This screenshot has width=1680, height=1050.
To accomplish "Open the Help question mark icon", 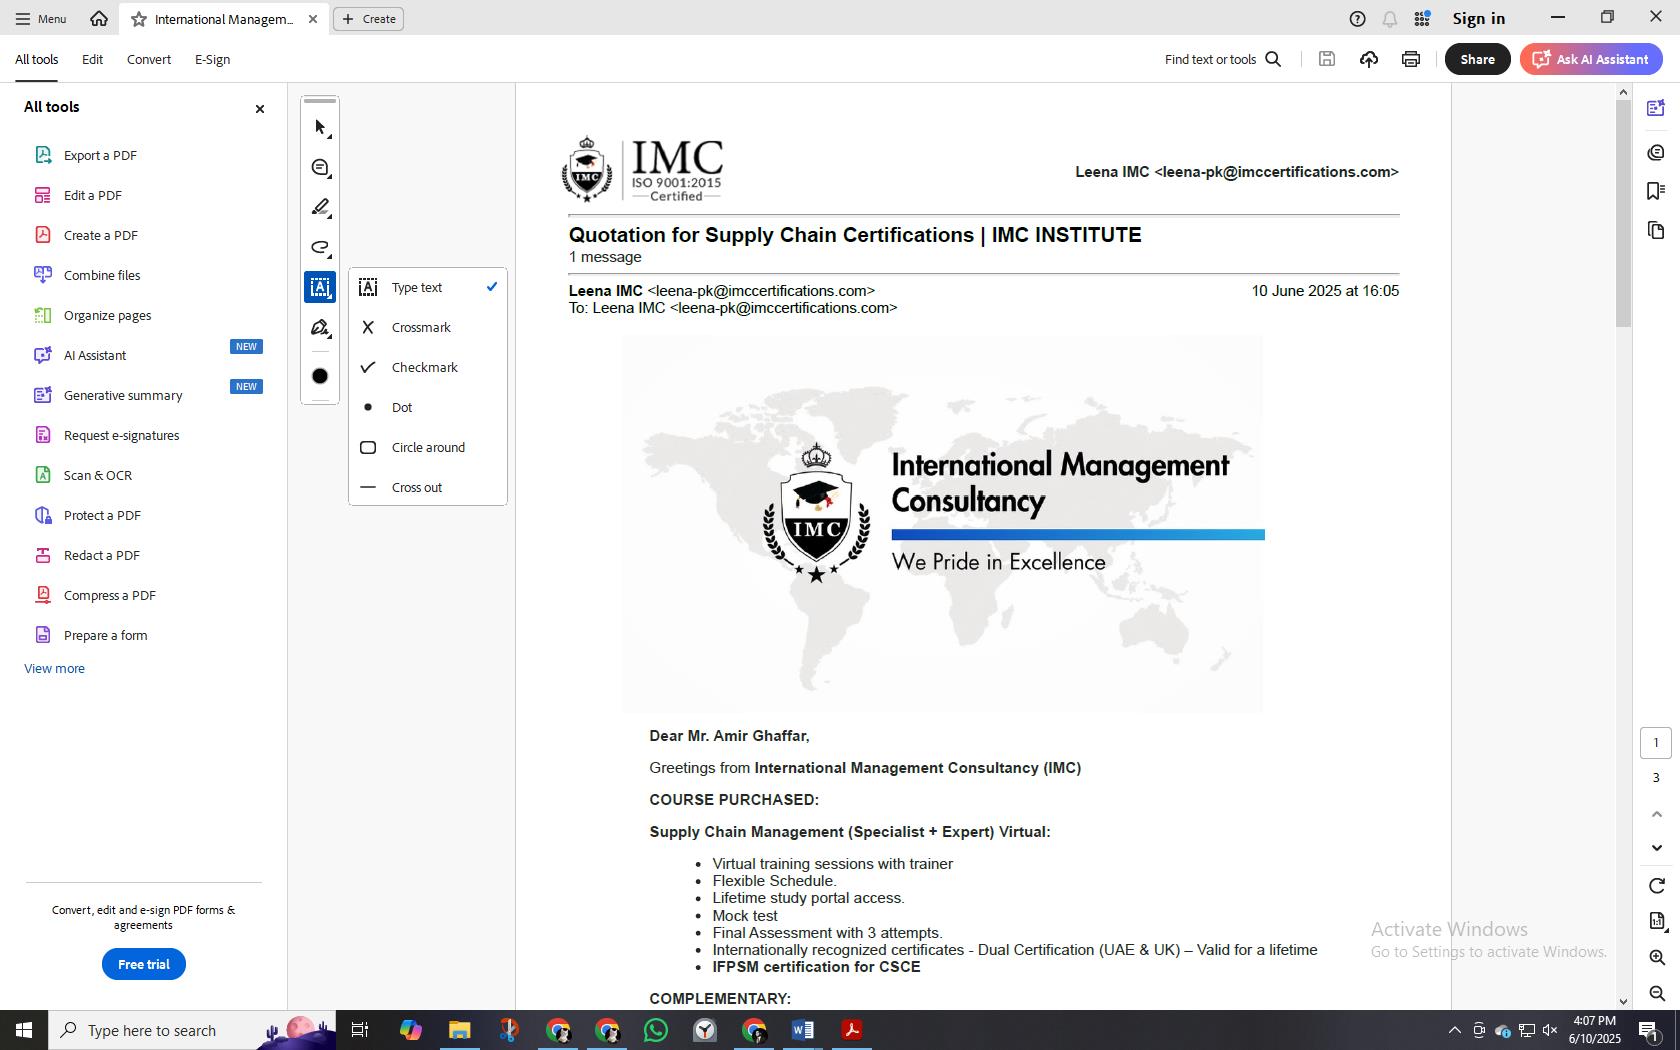I will pyautogui.click(x=1357, y=19).
